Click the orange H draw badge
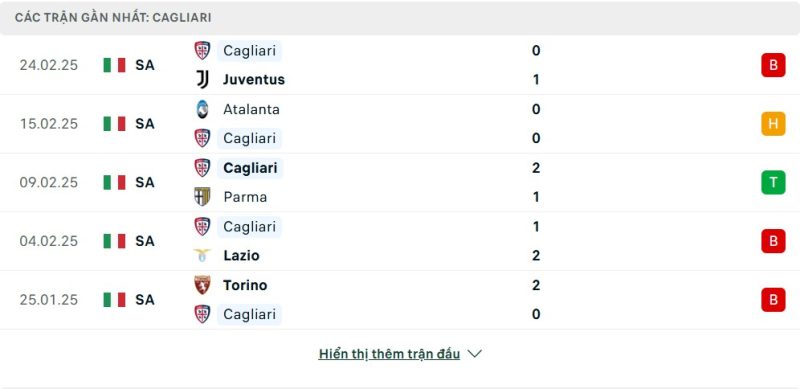Screen dimensions: 800x389 773,124
